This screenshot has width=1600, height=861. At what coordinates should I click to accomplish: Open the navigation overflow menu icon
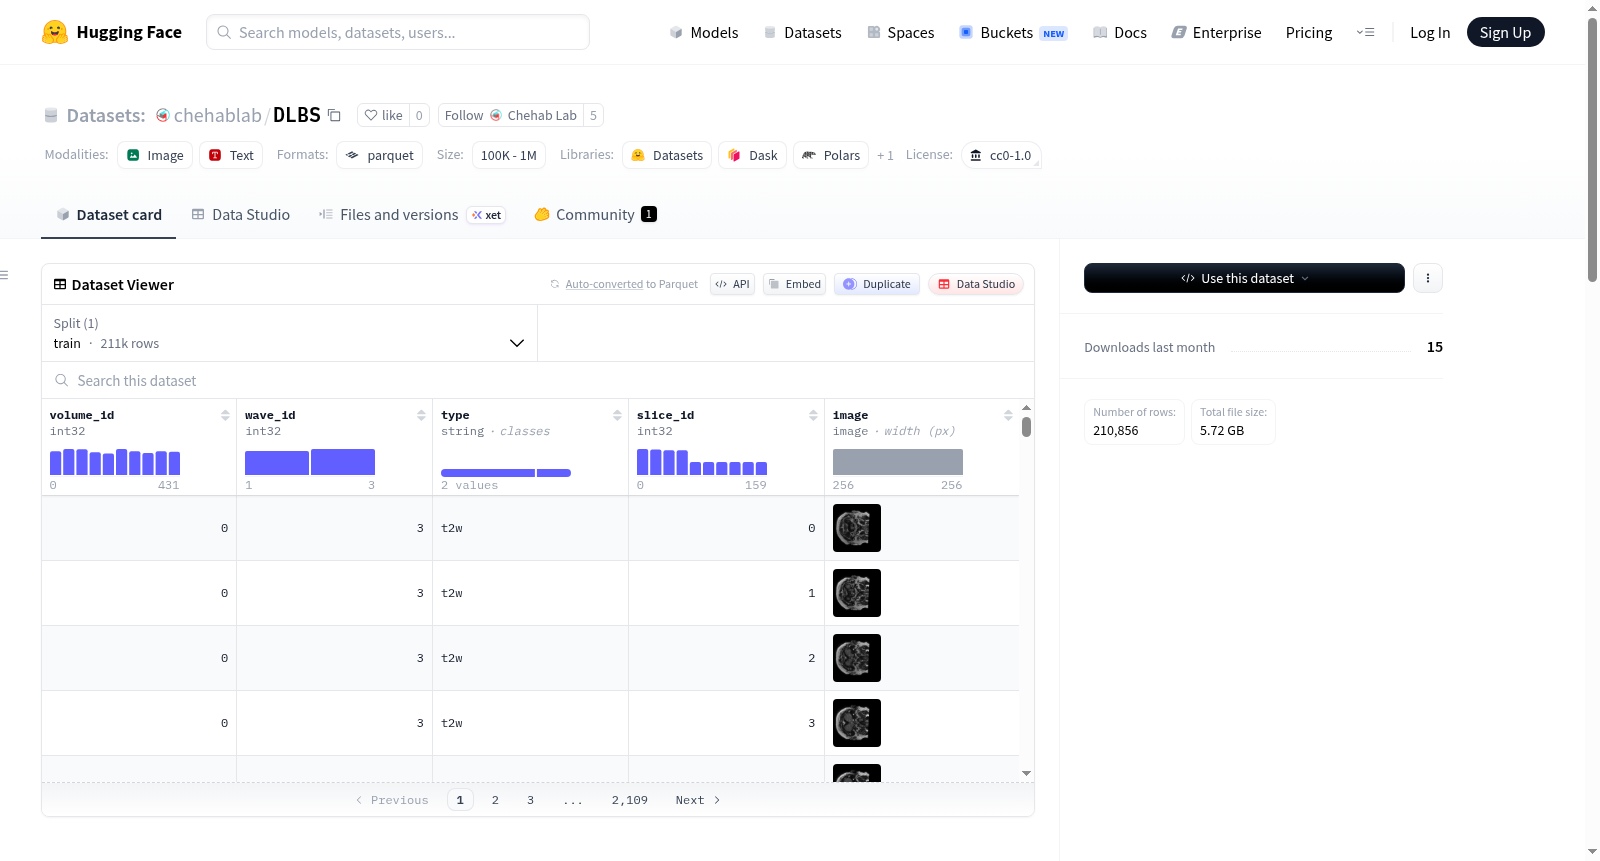coord(1365,32)
